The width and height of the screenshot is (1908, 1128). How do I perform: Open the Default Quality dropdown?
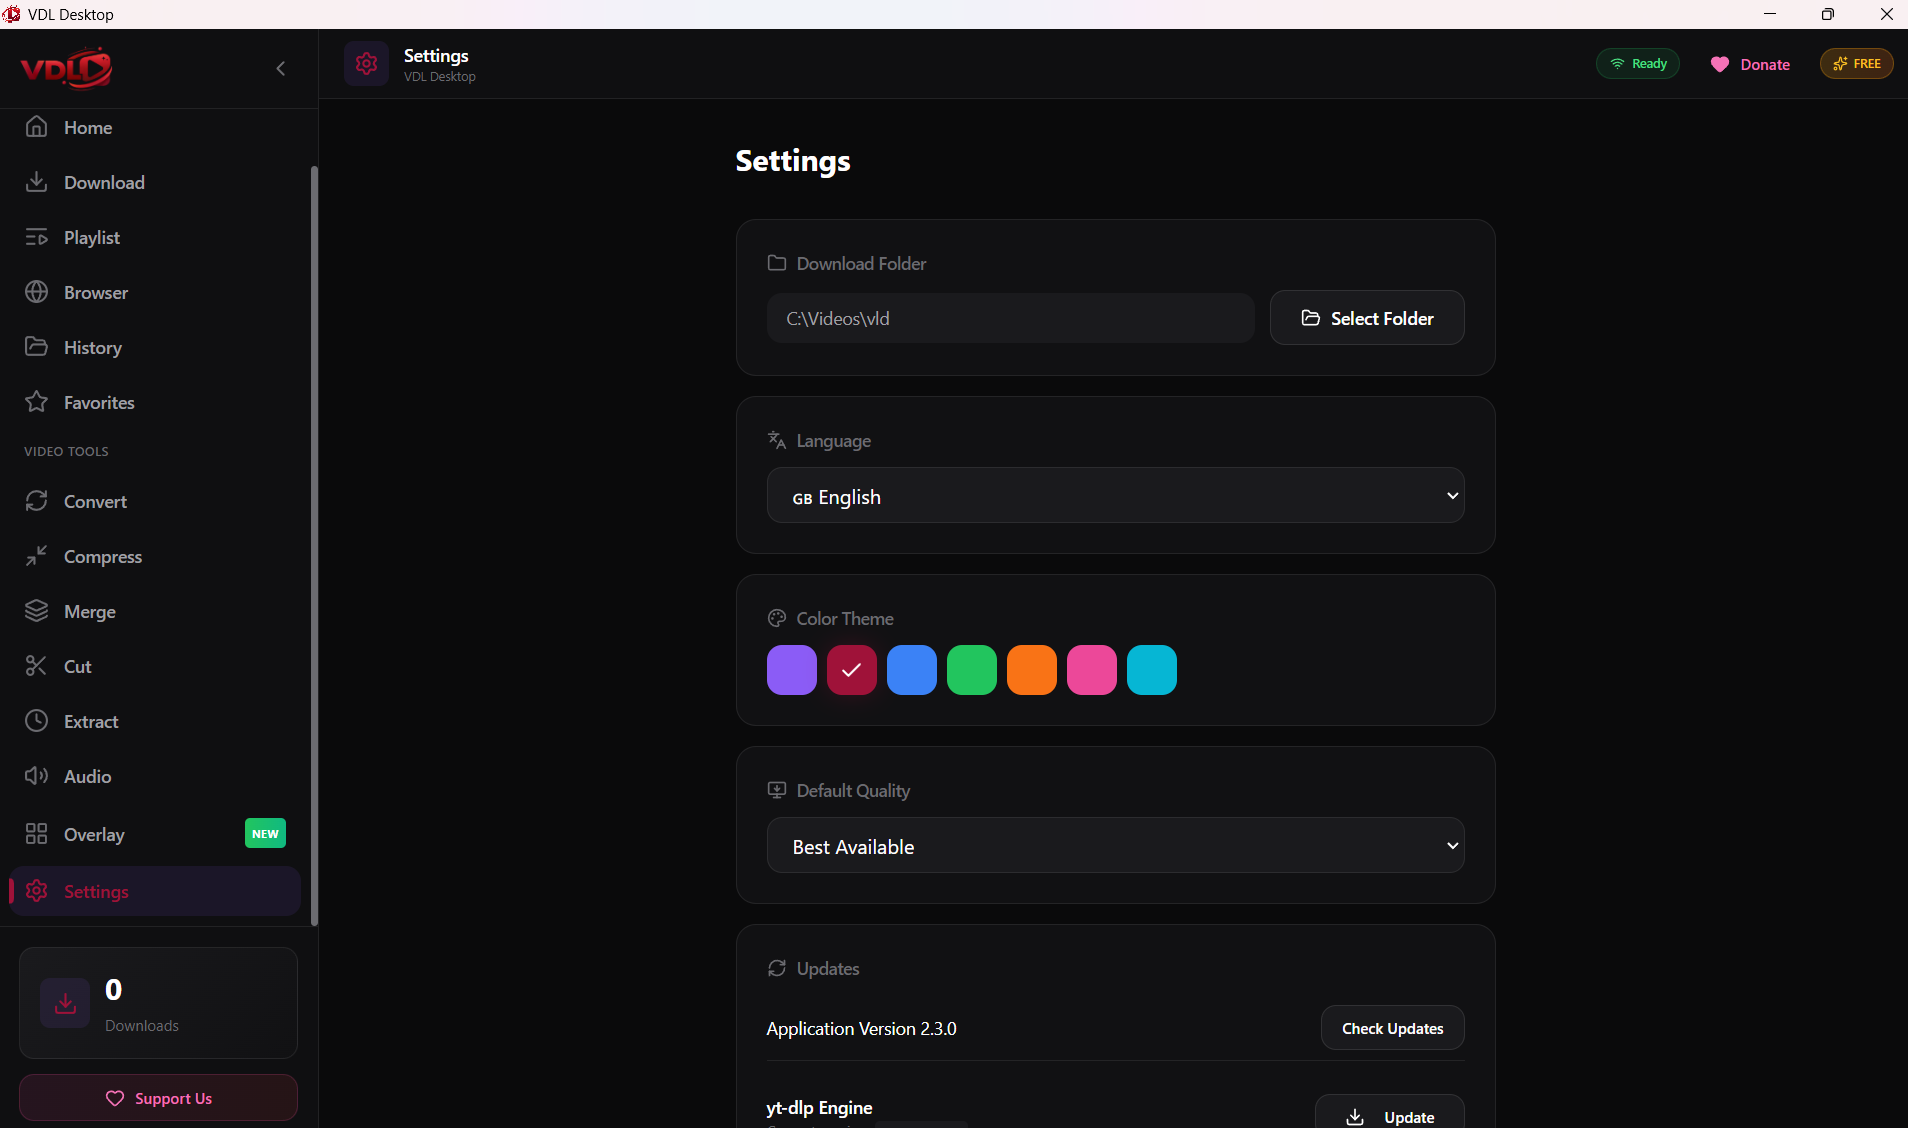(x=1115, y=846)
